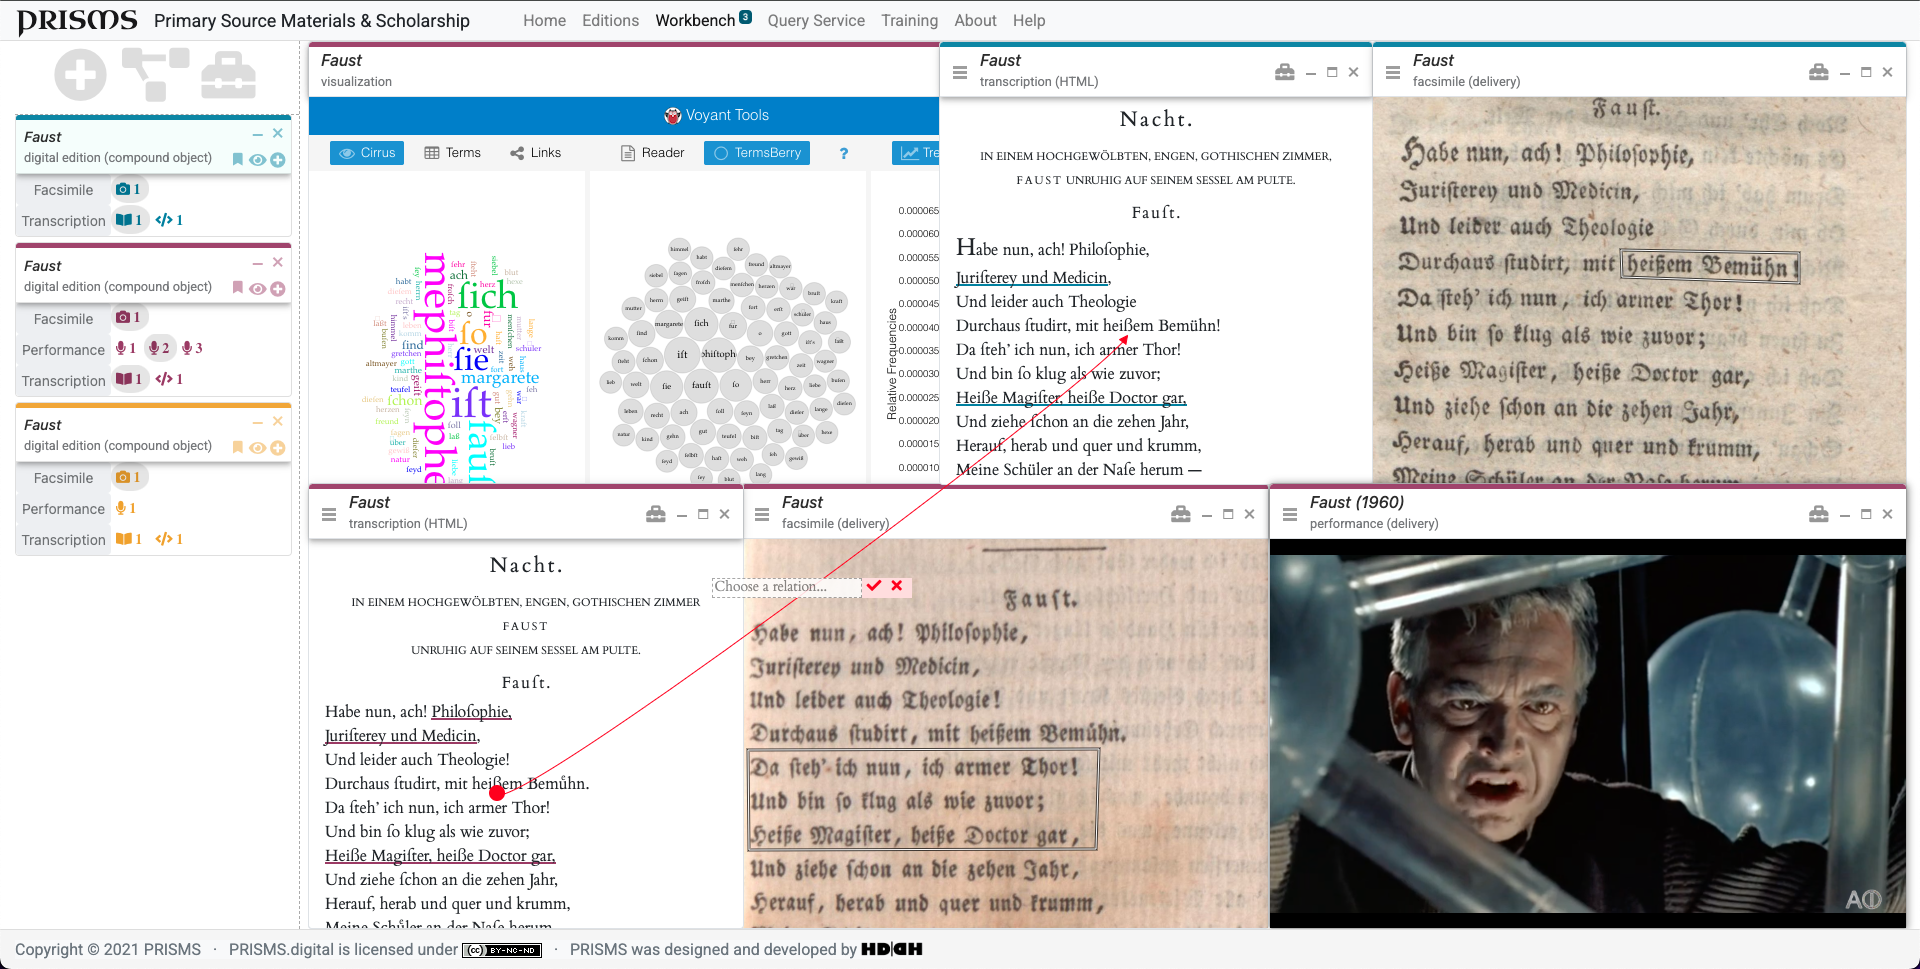The height and width of the screenshot is (969, 1920).
Task: Choose a relation dropdown field
Action: click(786, 587)
